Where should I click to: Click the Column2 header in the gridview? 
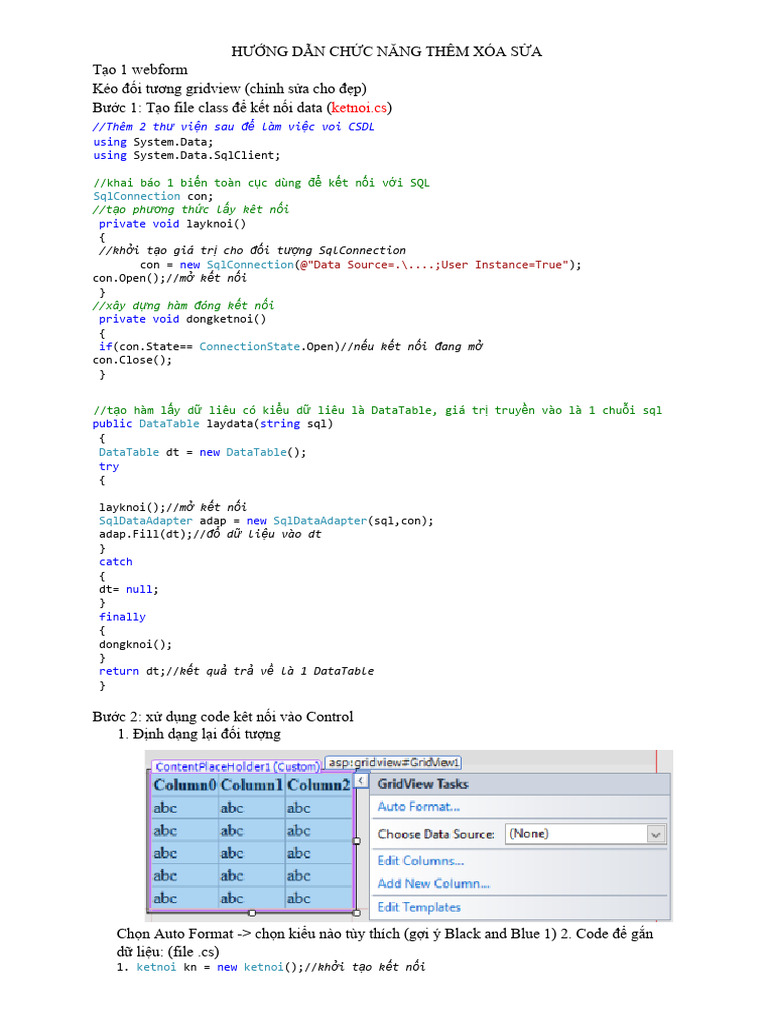pos(319,785)
